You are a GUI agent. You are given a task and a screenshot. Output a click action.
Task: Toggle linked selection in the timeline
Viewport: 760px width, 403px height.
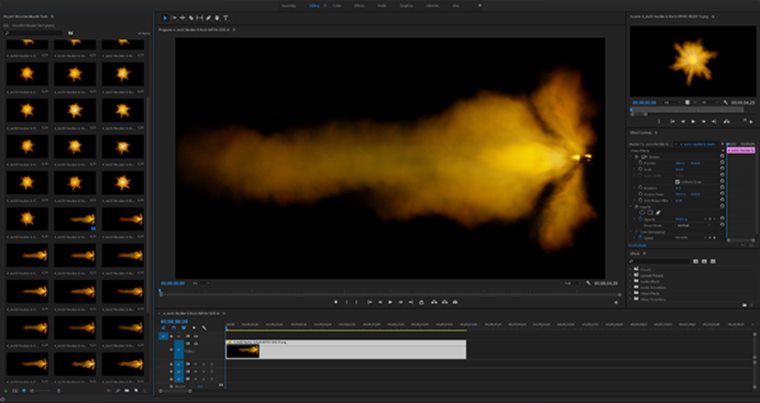(184, 328)
